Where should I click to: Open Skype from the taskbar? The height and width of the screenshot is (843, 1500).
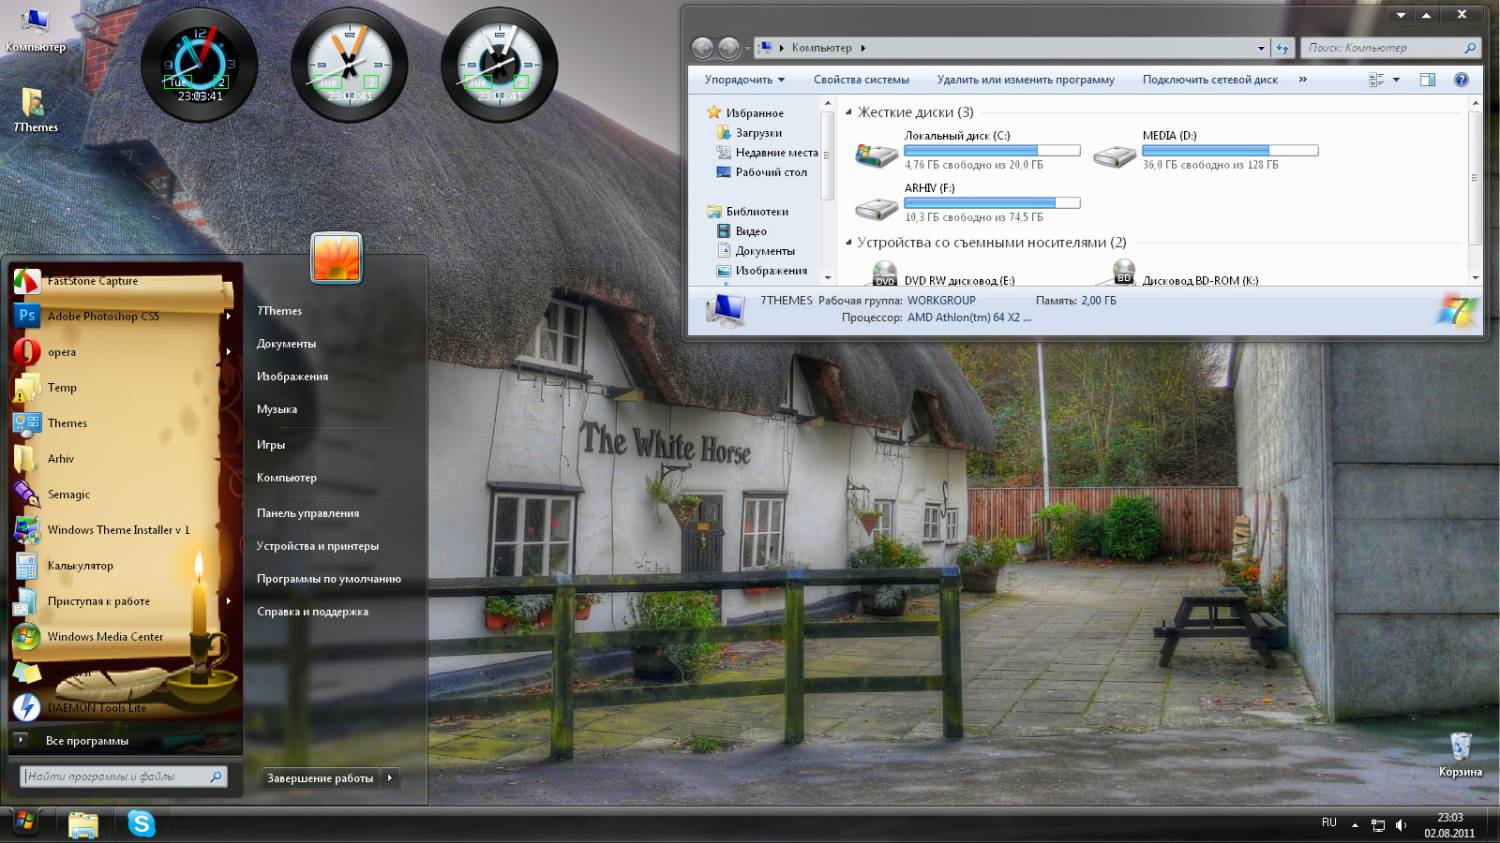coord(141,823)
